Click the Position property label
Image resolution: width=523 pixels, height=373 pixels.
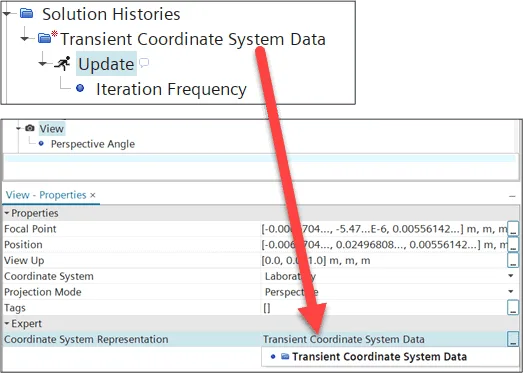click(23, 245)
